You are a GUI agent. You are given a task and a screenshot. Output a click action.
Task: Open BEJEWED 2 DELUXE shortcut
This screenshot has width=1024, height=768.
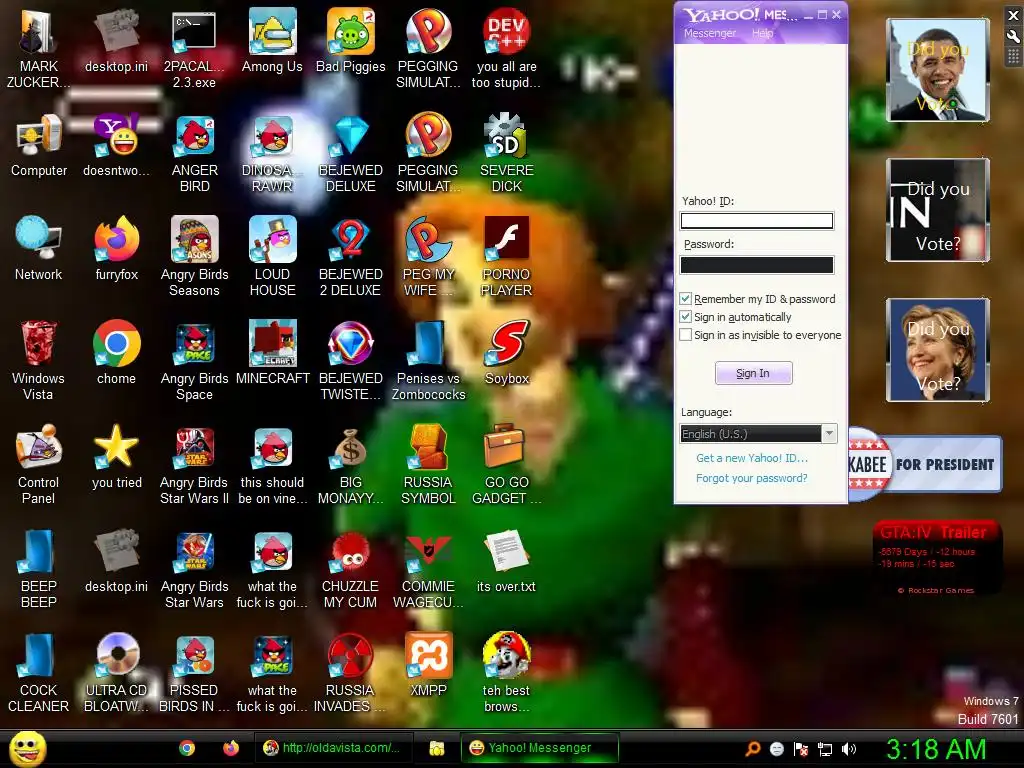351,257
